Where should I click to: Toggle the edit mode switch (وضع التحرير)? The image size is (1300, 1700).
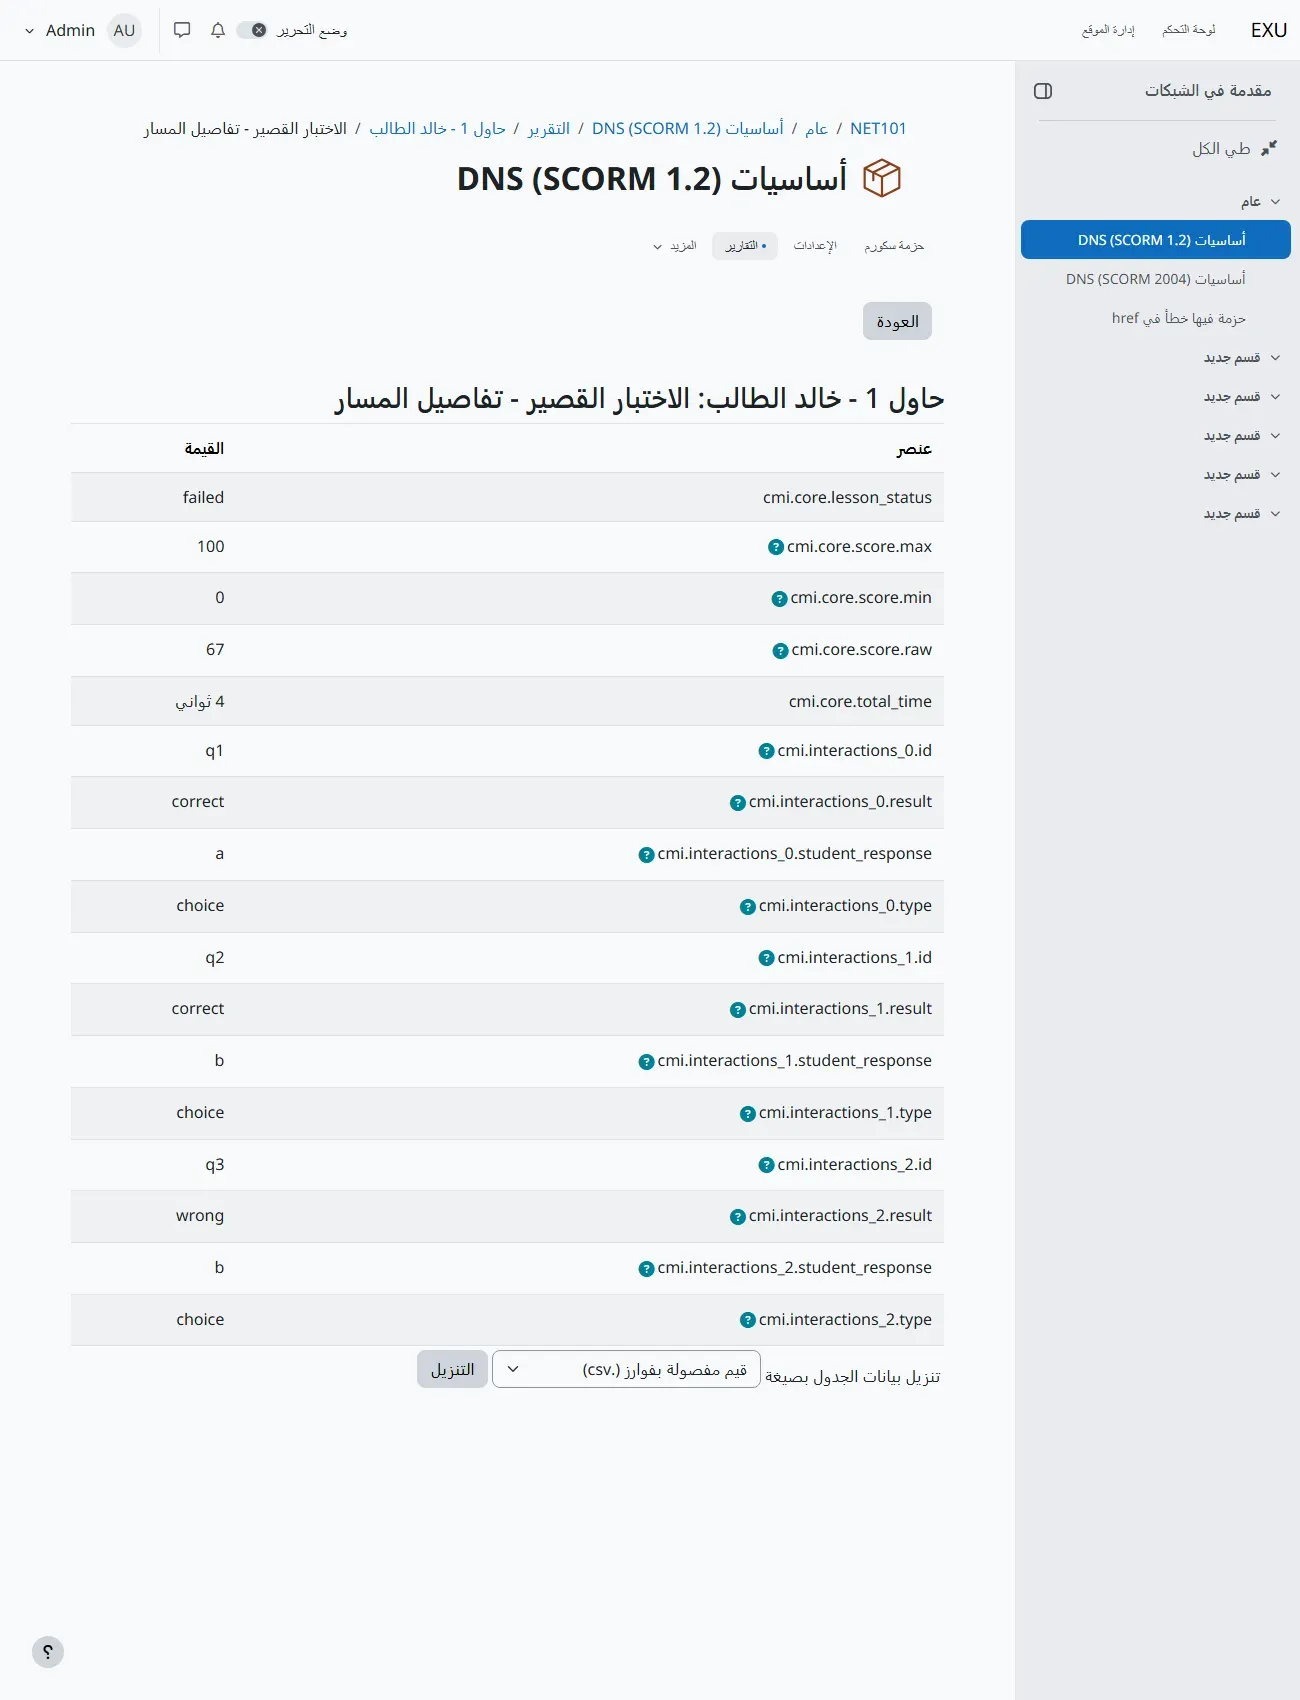pyautogui.click(x=251, y=30)
